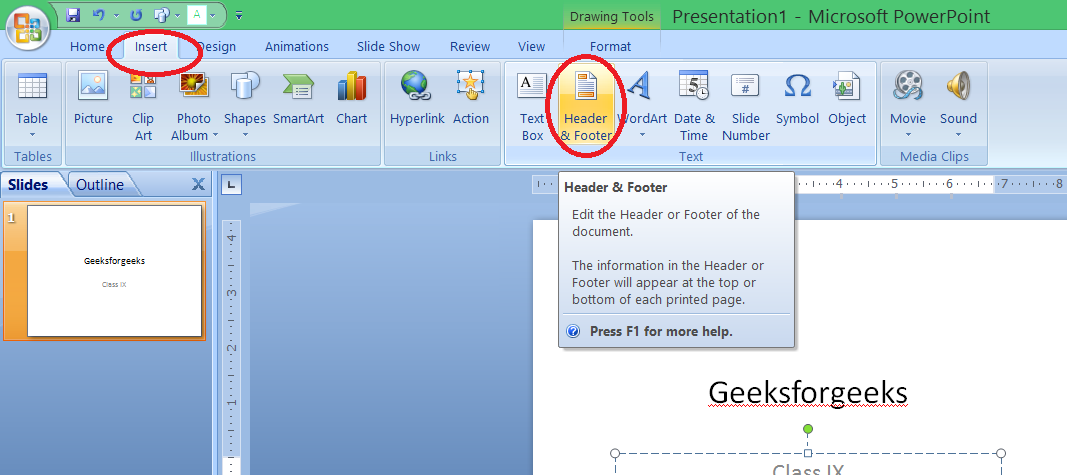Open the Animations tab

(297, 46)
